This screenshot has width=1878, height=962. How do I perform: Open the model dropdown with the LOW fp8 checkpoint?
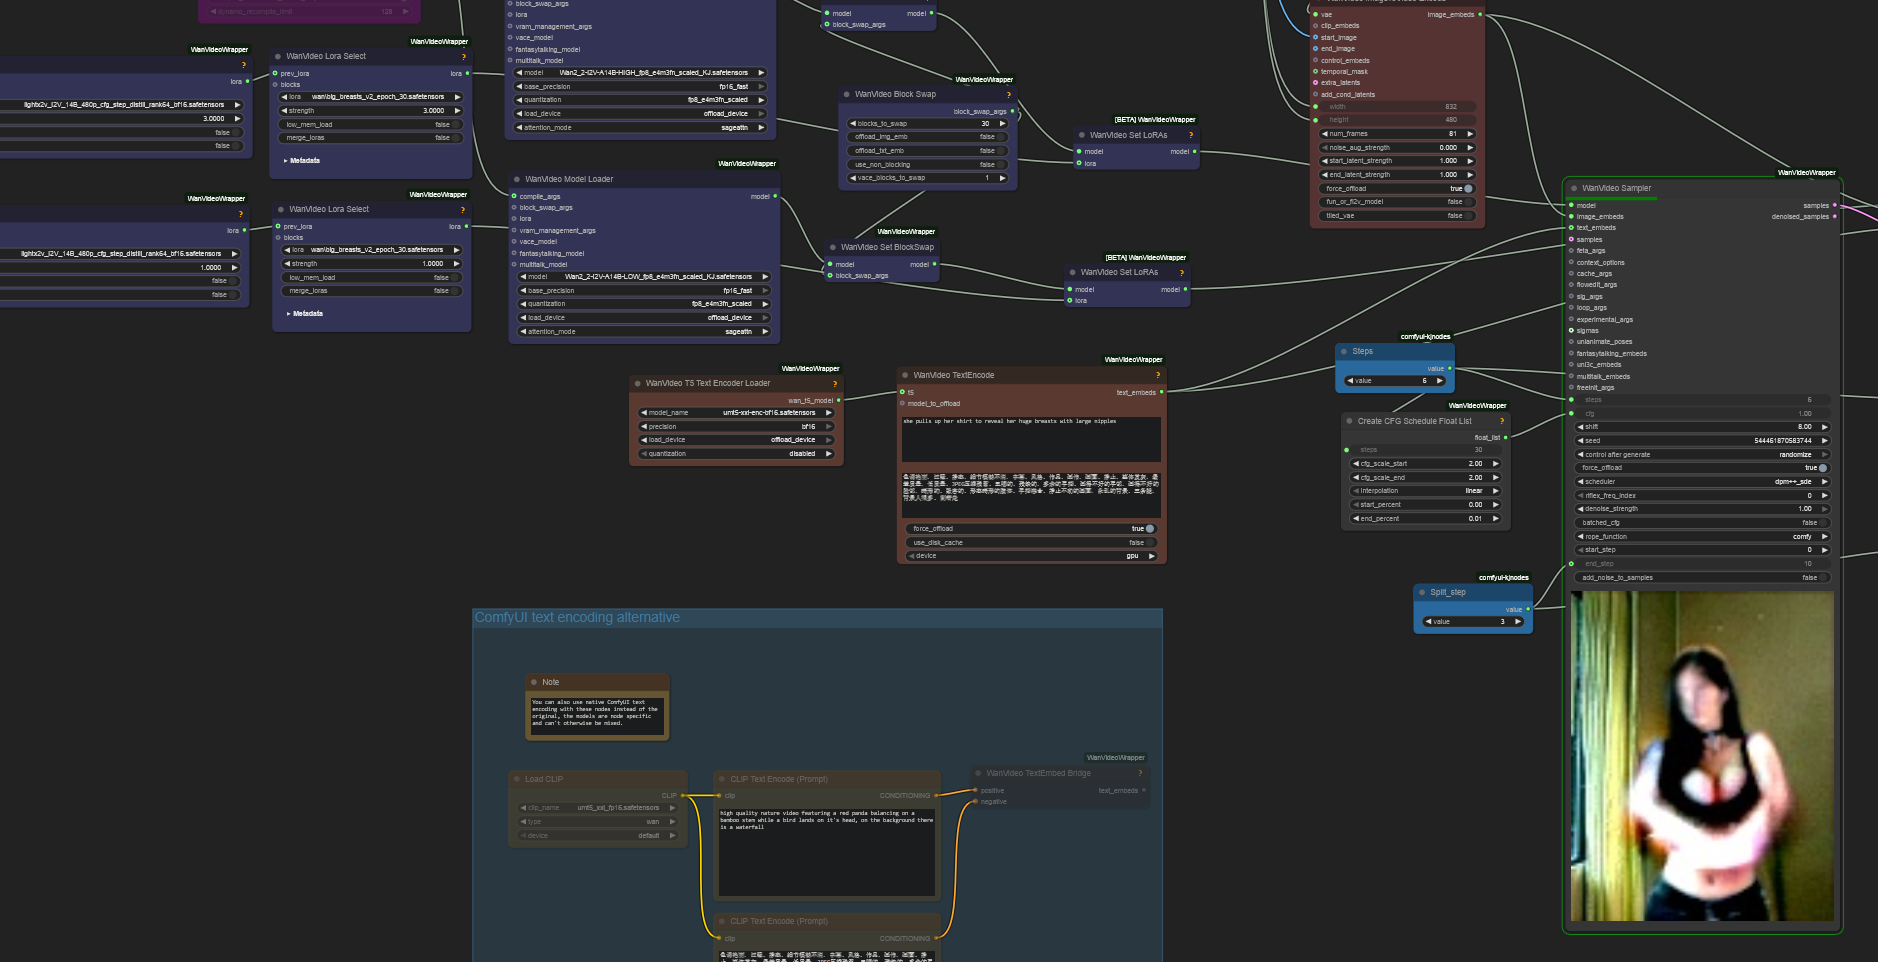point(644,277)
